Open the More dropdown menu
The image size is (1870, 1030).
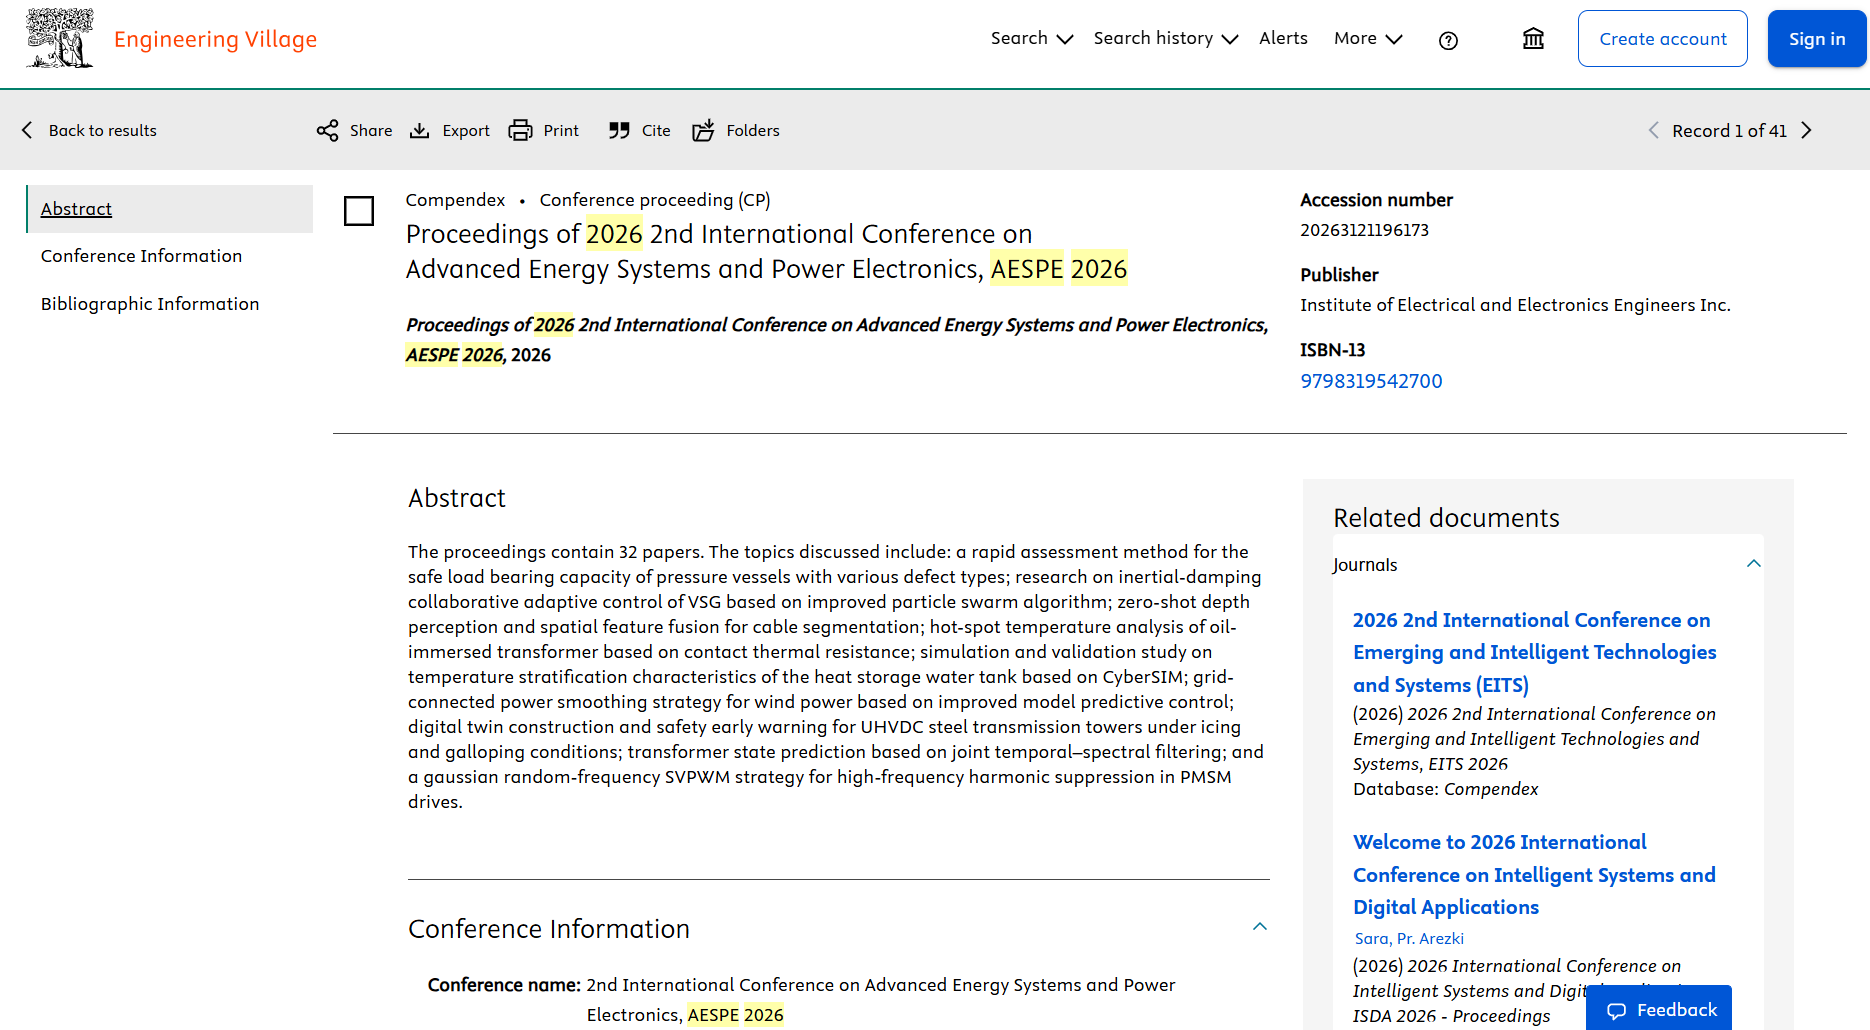[1368, 38]
